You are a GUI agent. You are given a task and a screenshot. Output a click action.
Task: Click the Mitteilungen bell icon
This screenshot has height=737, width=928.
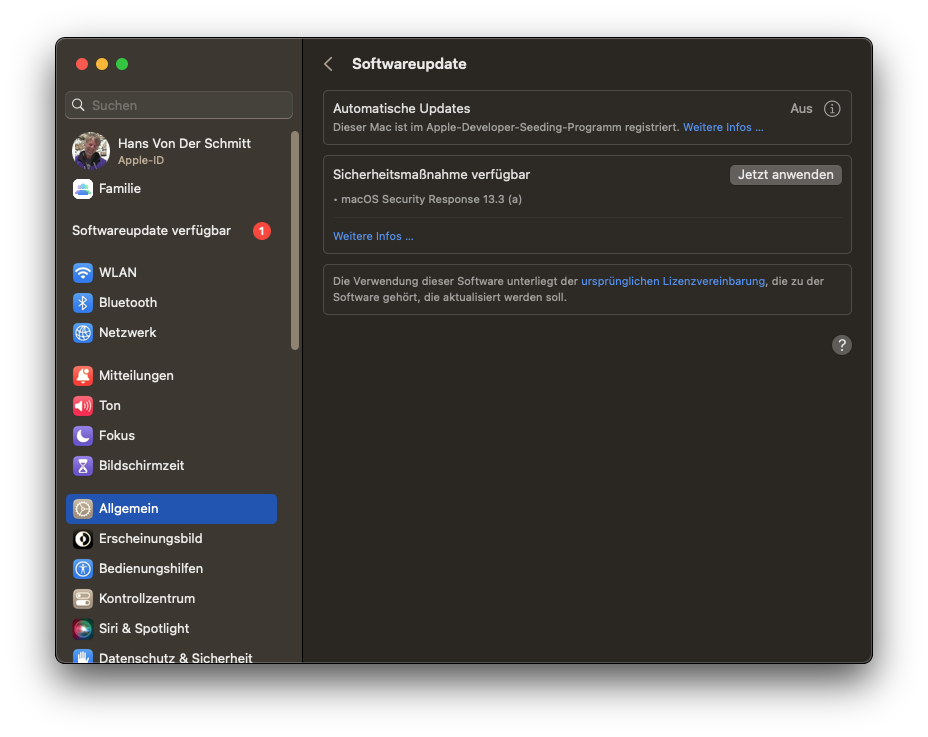[83, 376]
